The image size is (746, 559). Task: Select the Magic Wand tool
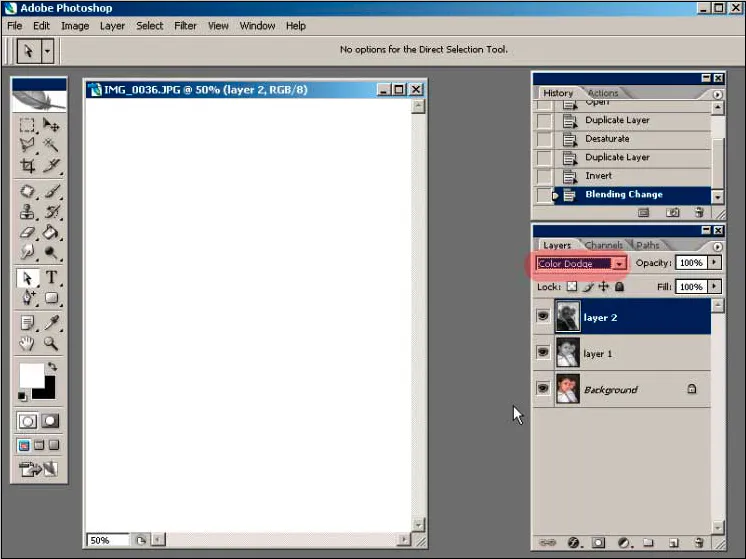51,145
